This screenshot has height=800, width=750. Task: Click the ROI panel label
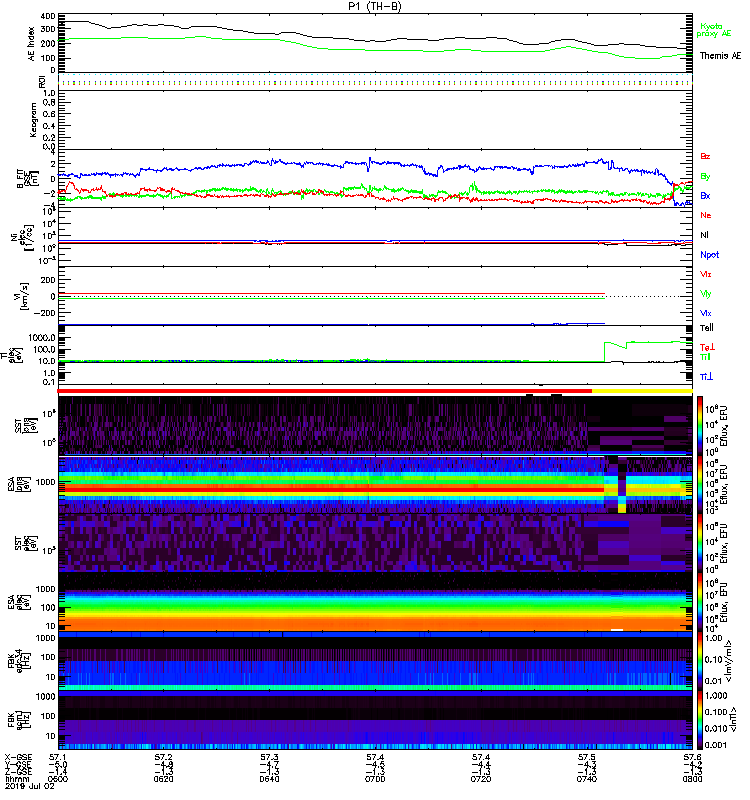(42, 81)
